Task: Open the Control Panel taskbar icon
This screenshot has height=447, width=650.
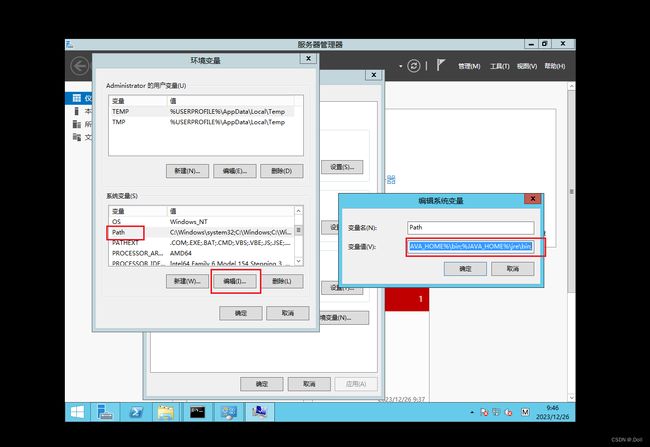Action: [228, 412]
